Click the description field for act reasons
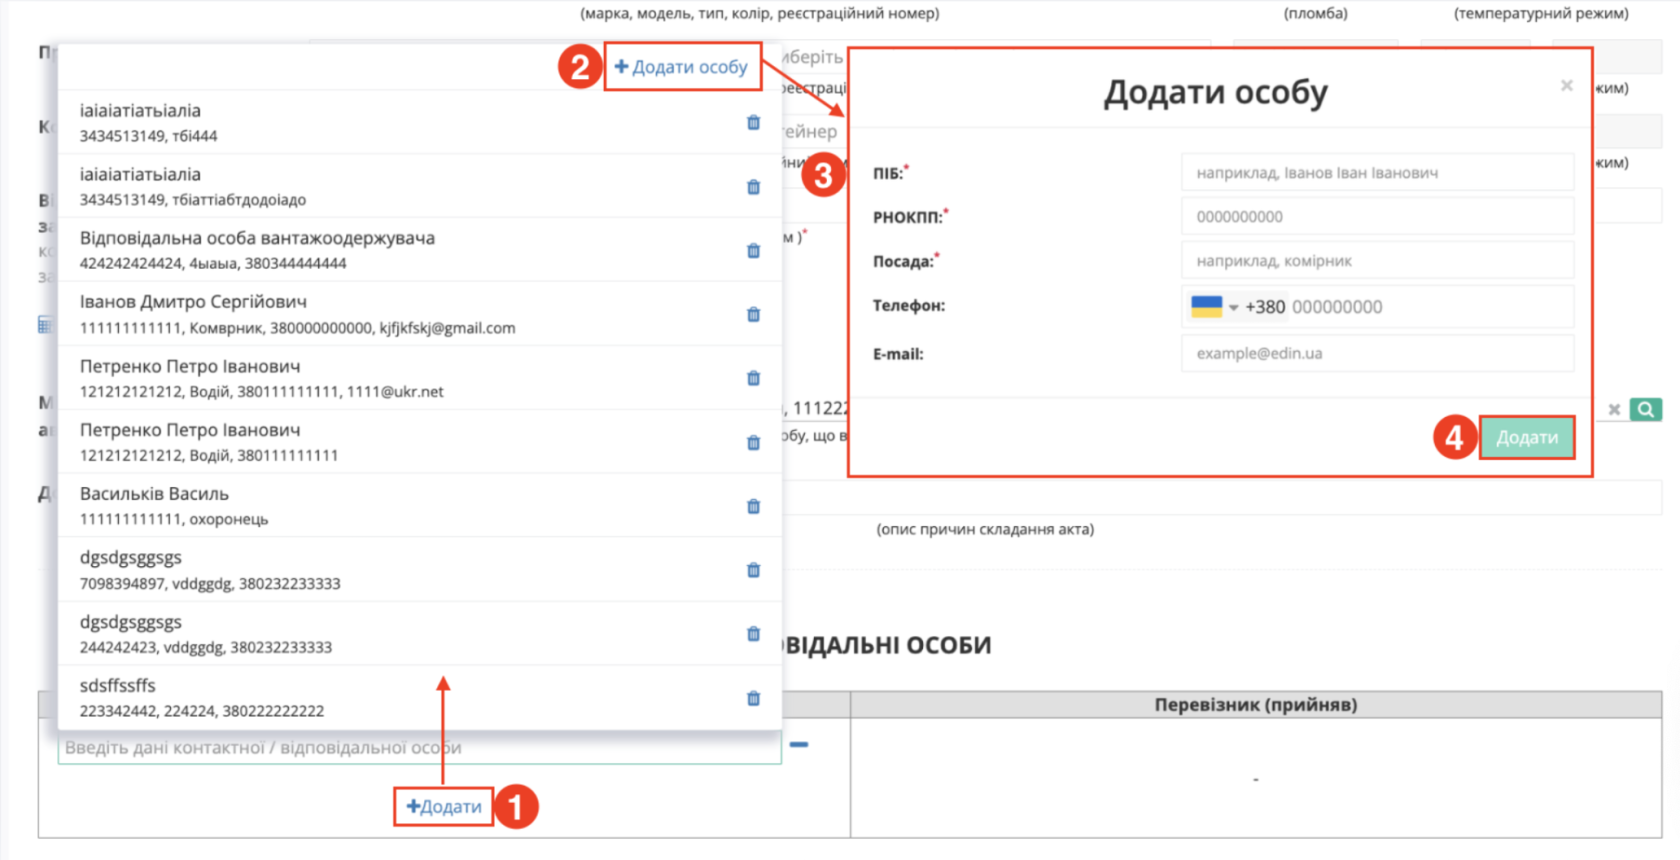The height and width of the screenshot is (860, 1680). 1220,498
